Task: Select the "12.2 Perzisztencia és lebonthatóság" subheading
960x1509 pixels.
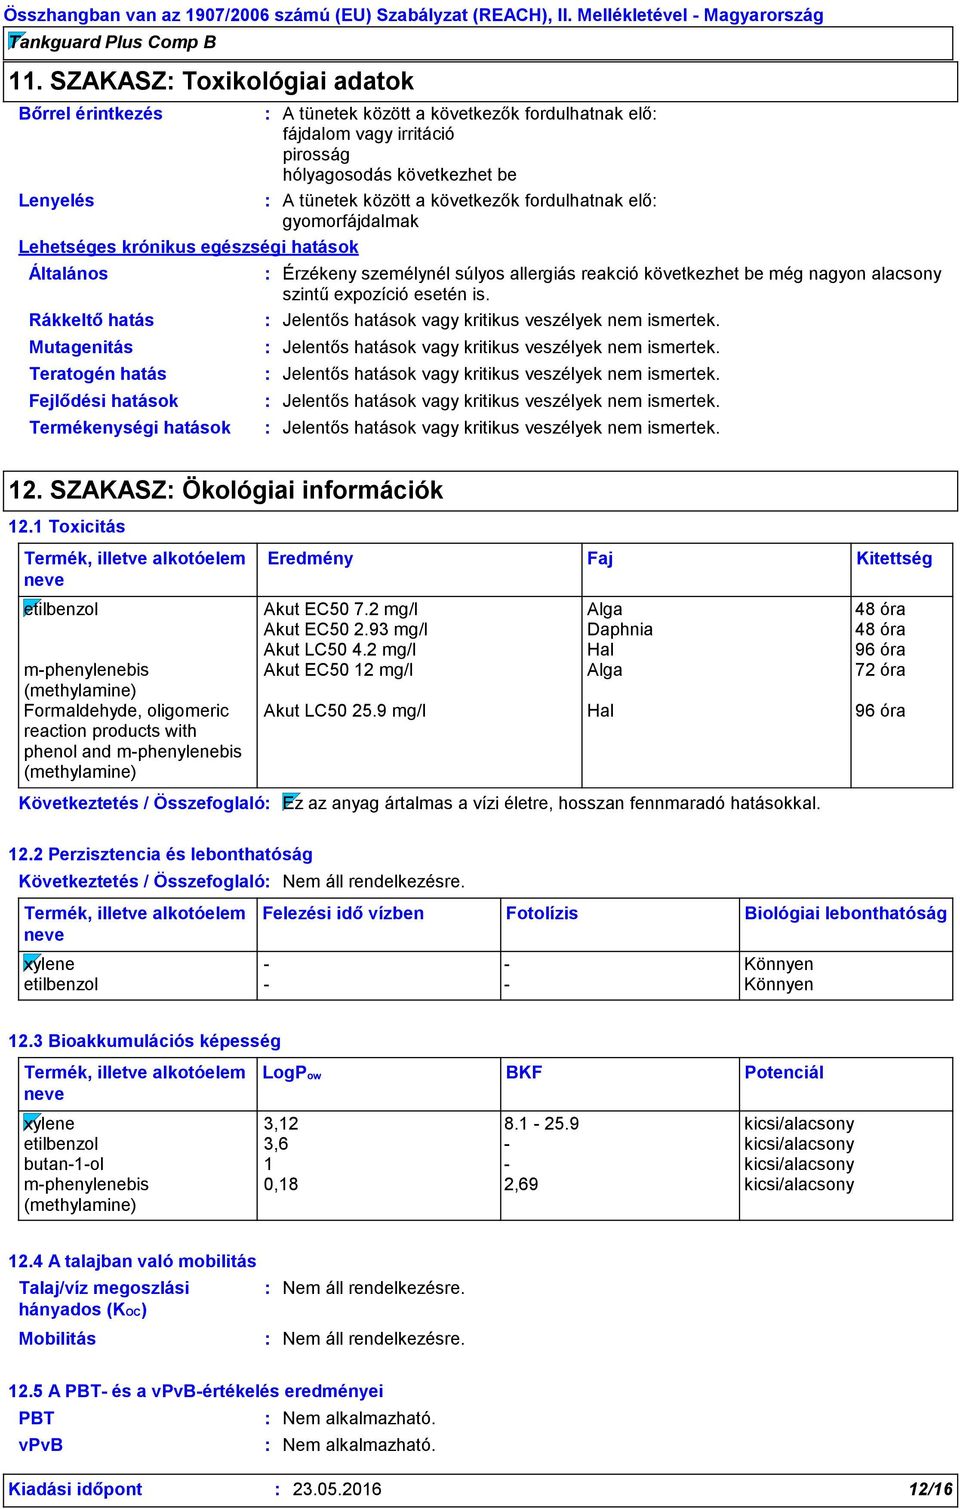Action: 160,855
